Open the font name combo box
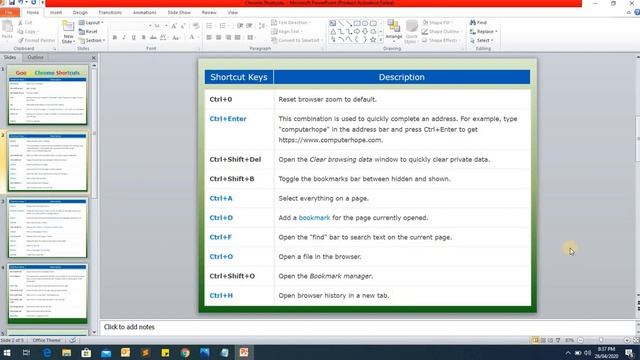This screenshot has height=360, width=640. [131, 26]
